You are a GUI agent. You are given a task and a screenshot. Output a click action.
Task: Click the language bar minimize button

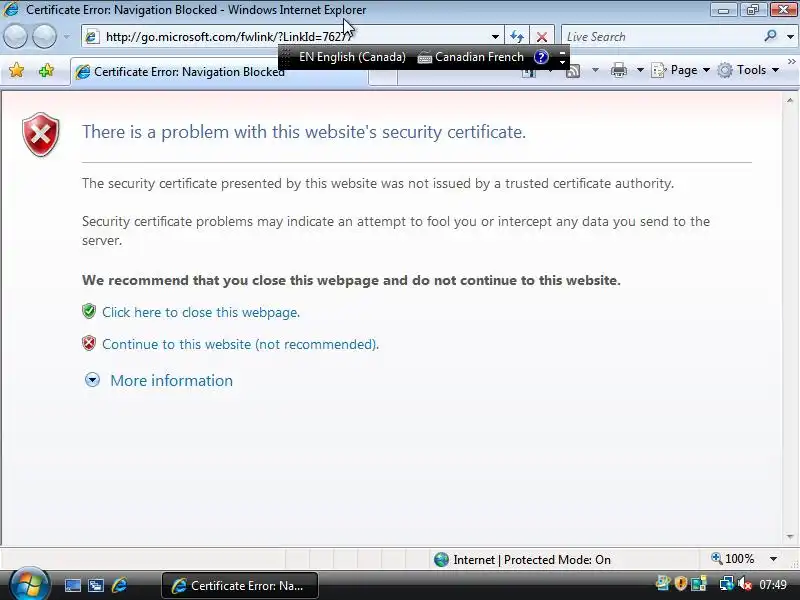pyautogui.click(x=562, y=52)
